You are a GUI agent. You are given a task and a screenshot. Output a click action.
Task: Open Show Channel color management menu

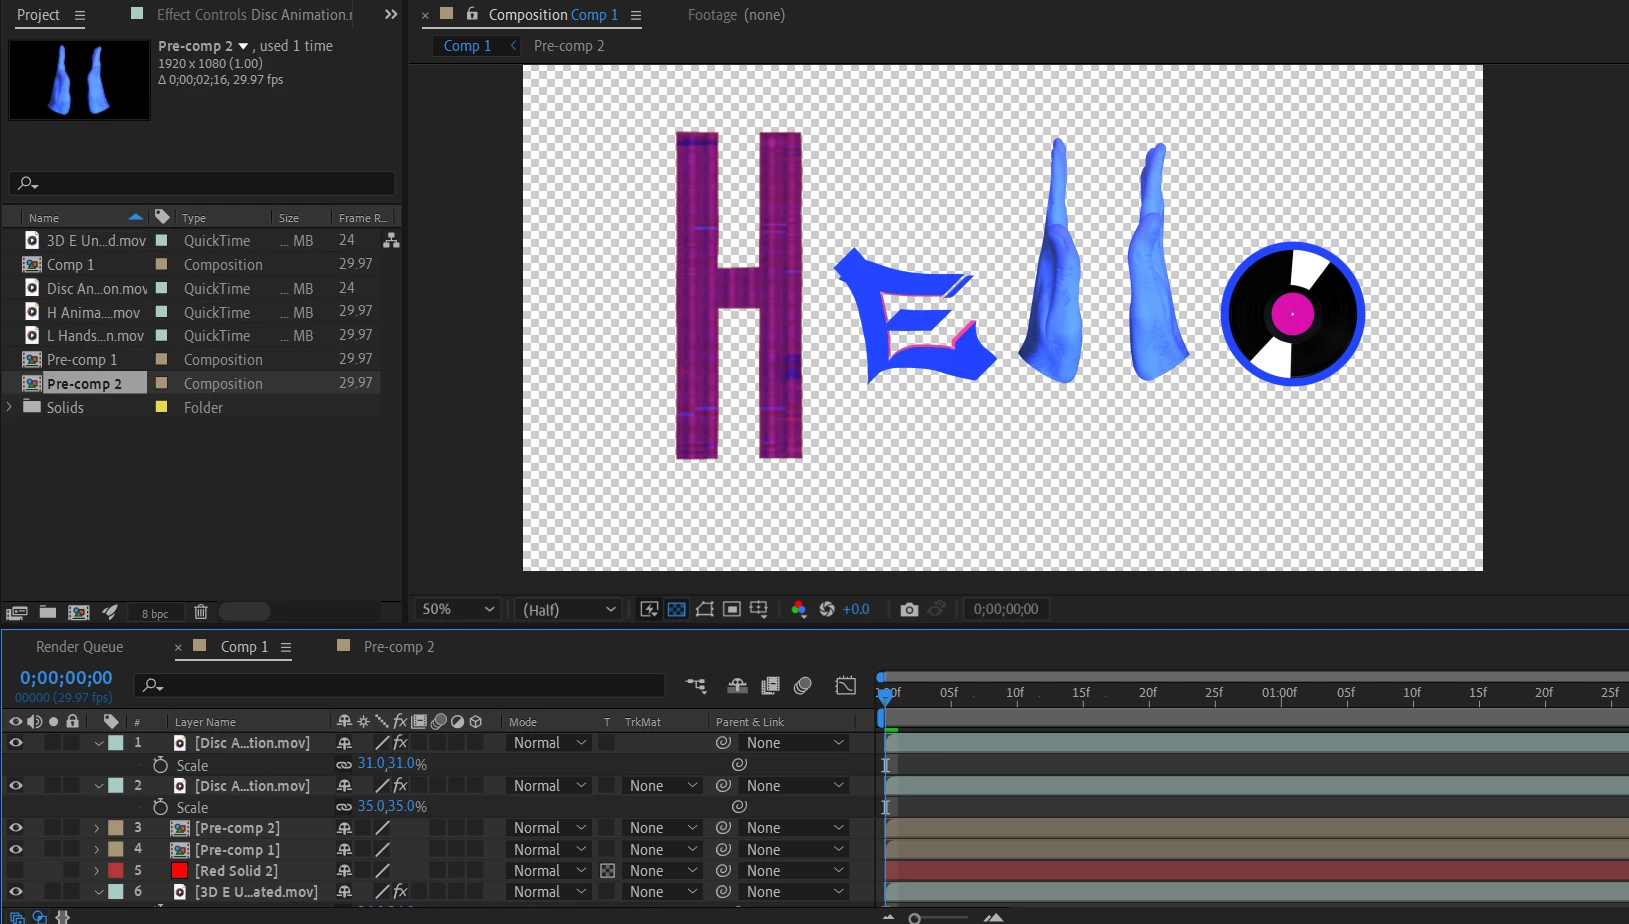[798, 609]
